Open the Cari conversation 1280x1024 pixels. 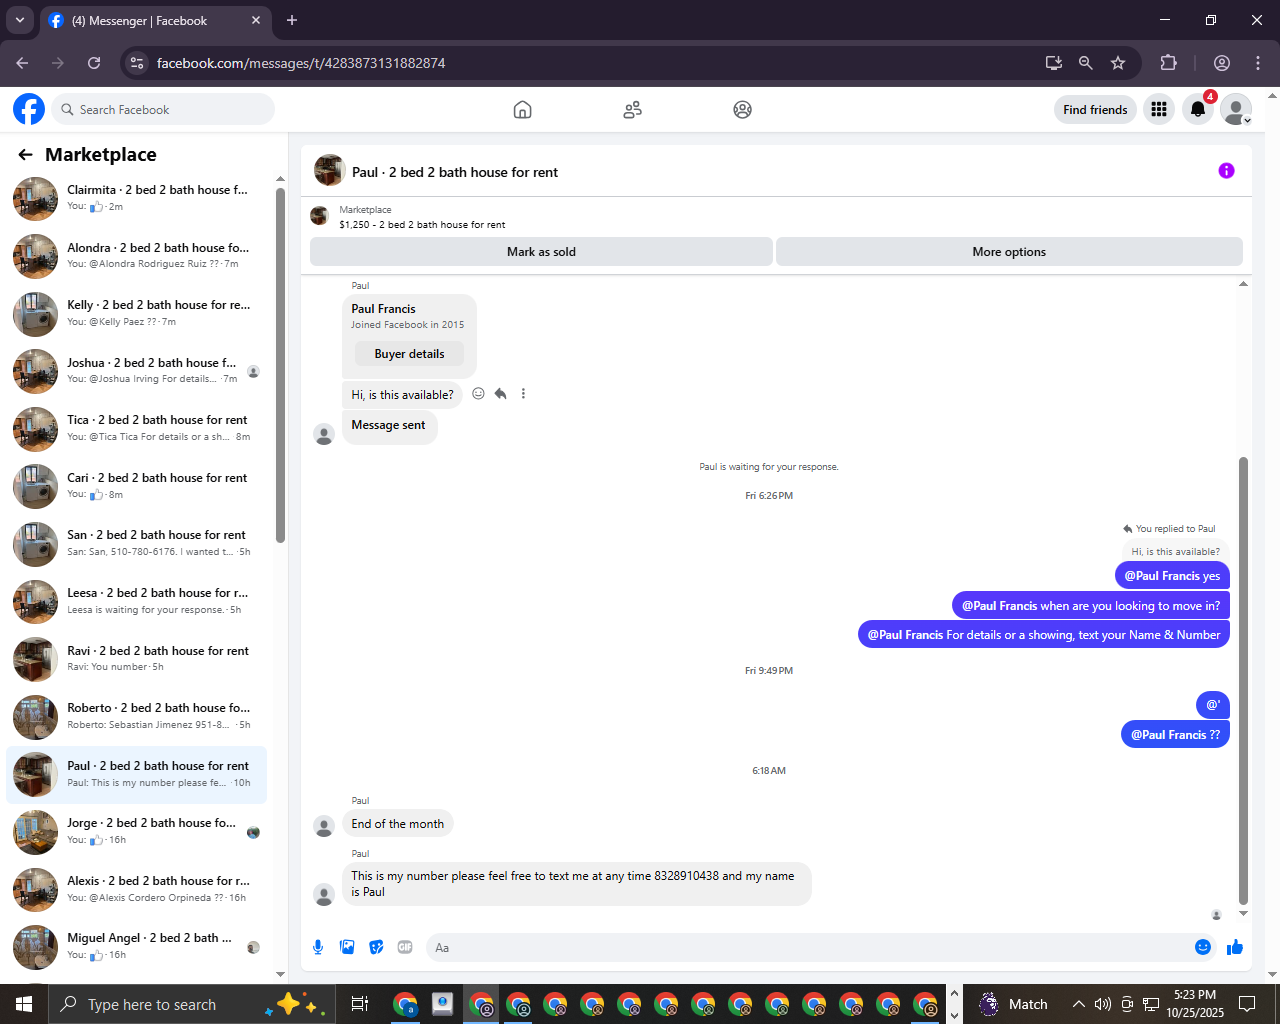pos(136,486)
